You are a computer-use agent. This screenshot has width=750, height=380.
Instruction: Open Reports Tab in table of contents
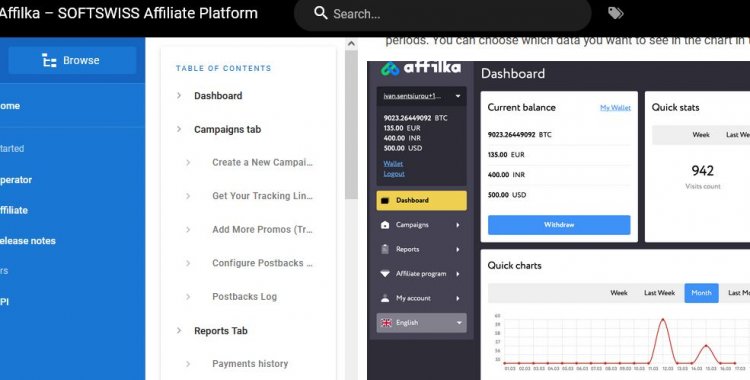coord(221,331)
